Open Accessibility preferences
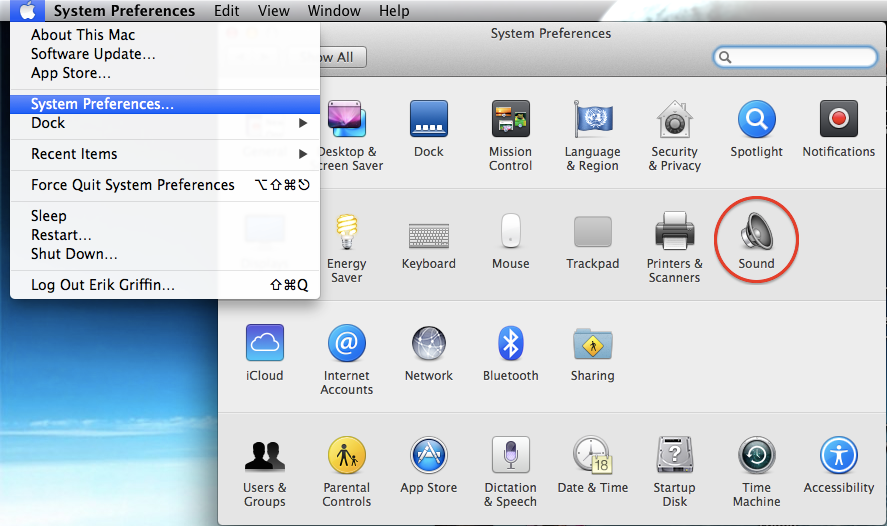 (838, 465)
